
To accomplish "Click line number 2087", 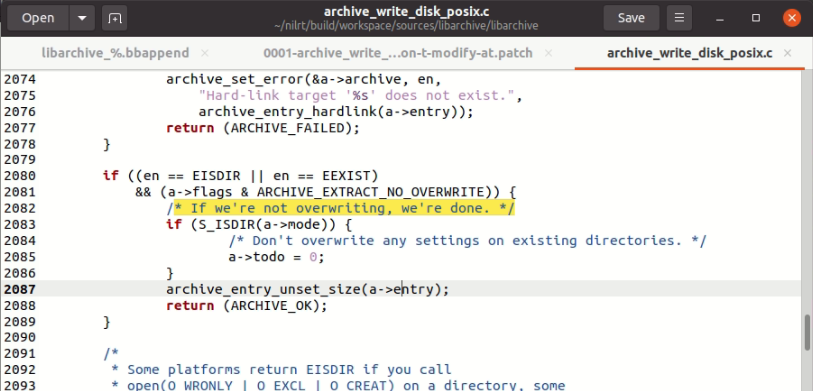I will [20, 289].
